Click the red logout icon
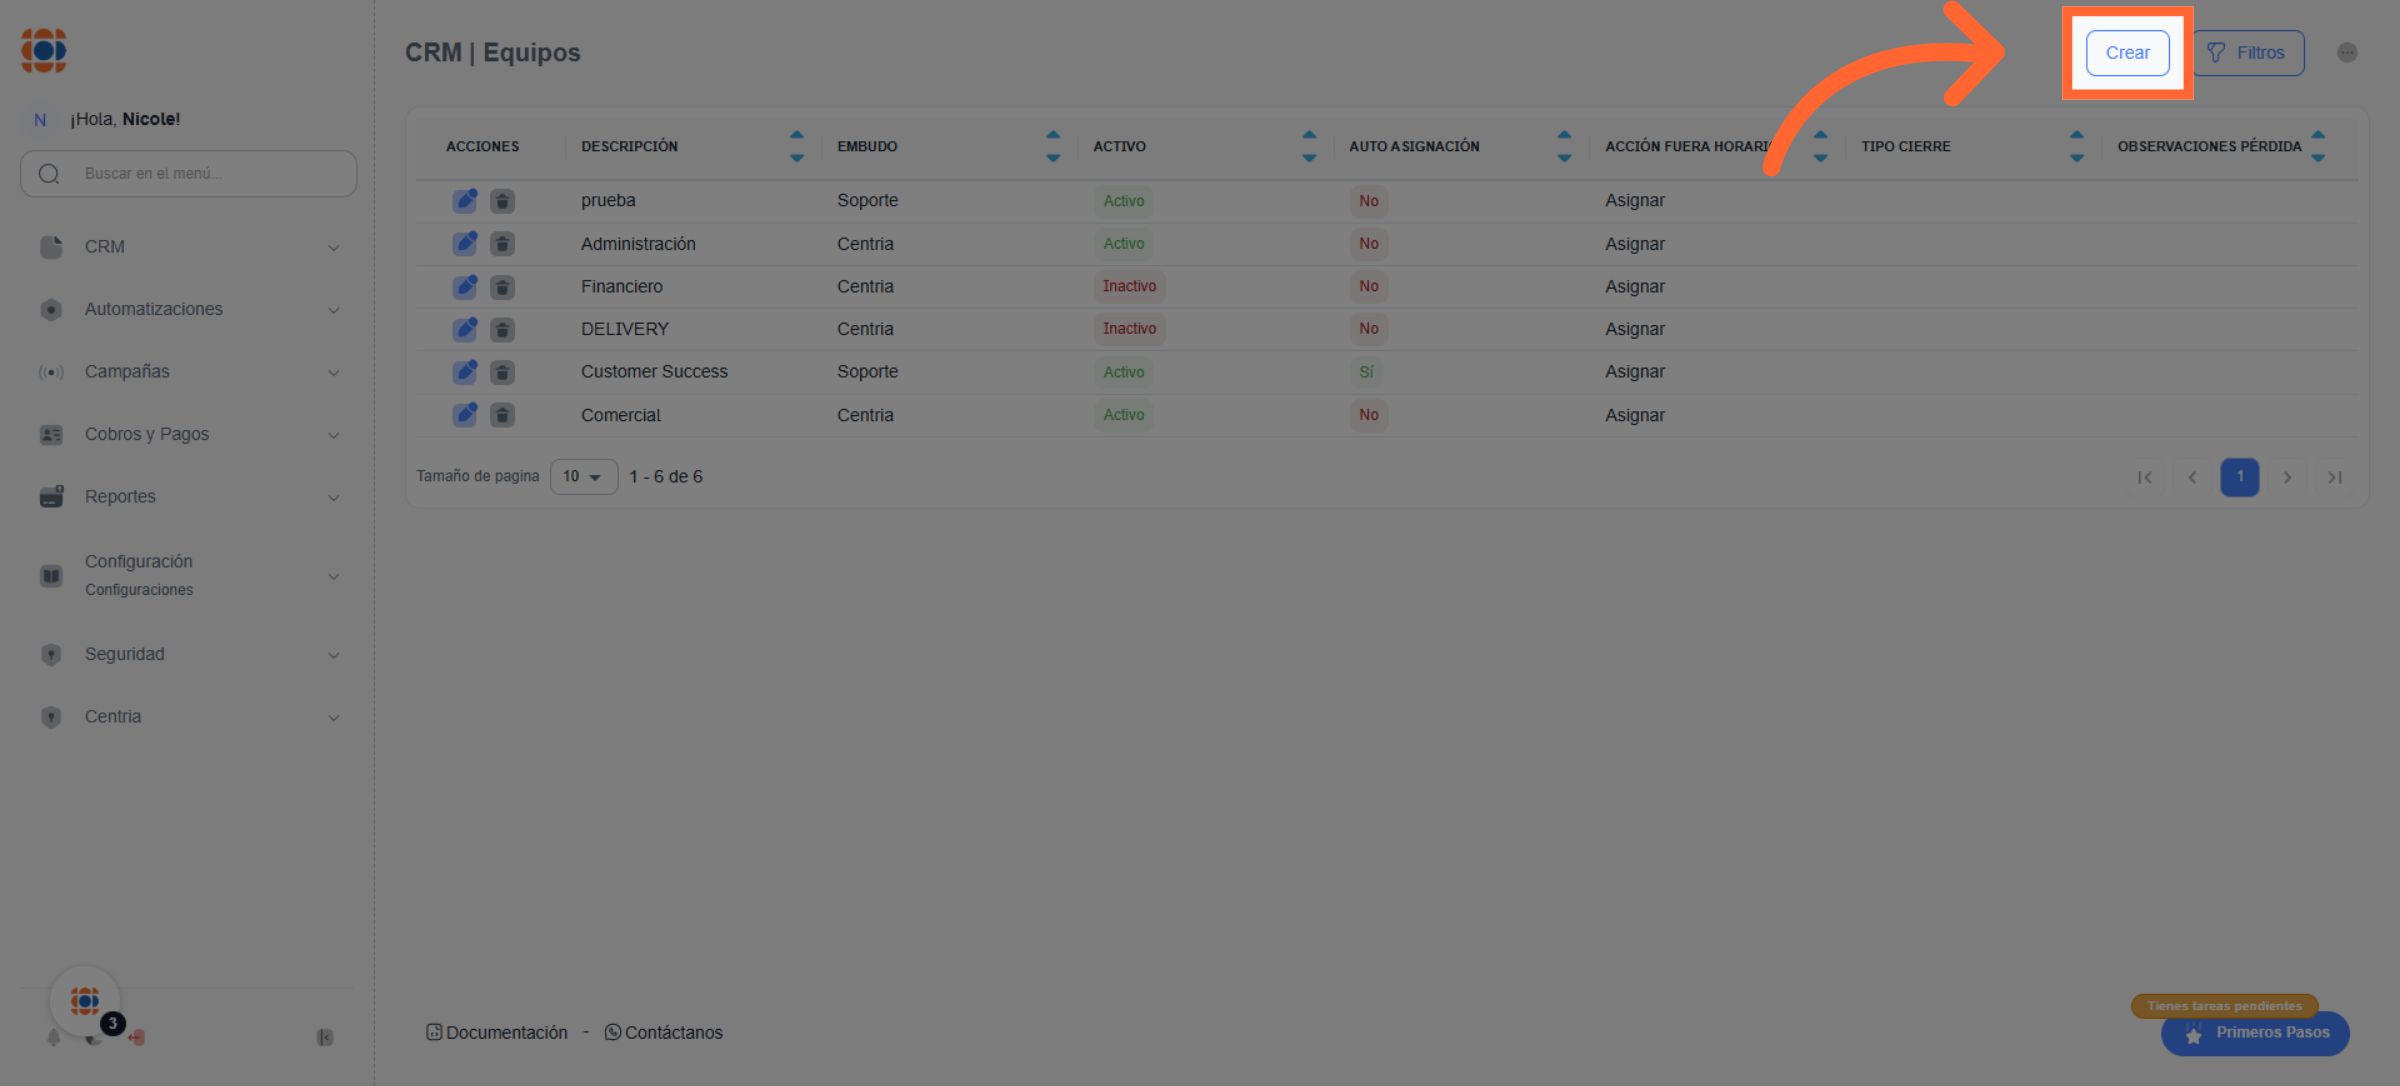The width and height of the screenshot is (2400, 1086). tap(137, 1038)
